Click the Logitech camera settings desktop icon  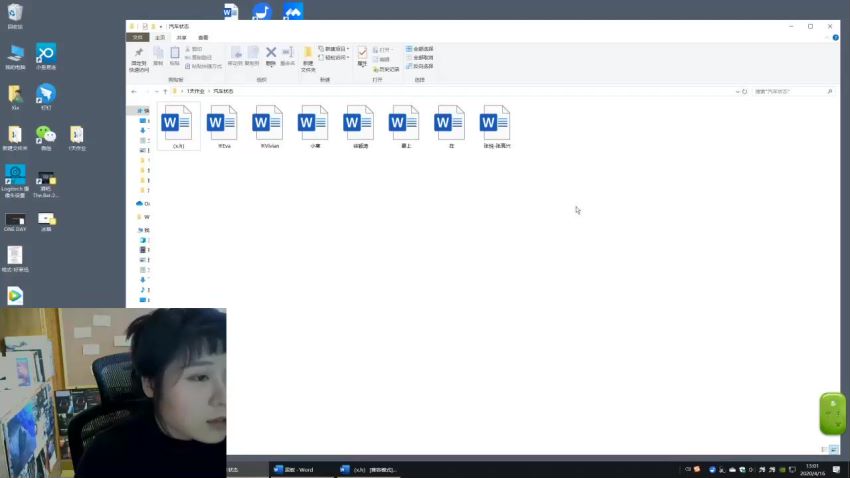click(15, 181)
